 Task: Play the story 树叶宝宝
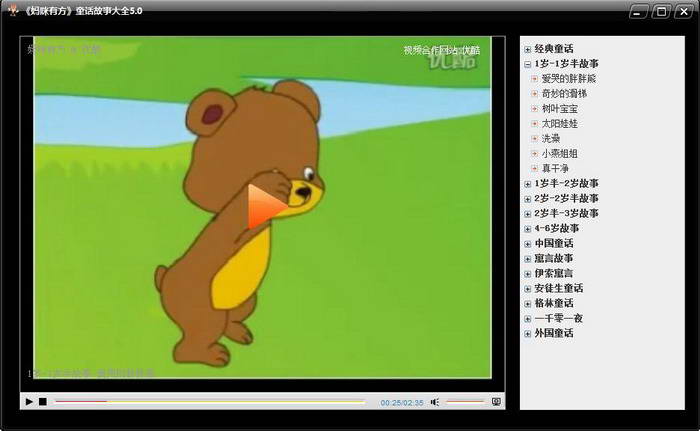coord(559,109)
